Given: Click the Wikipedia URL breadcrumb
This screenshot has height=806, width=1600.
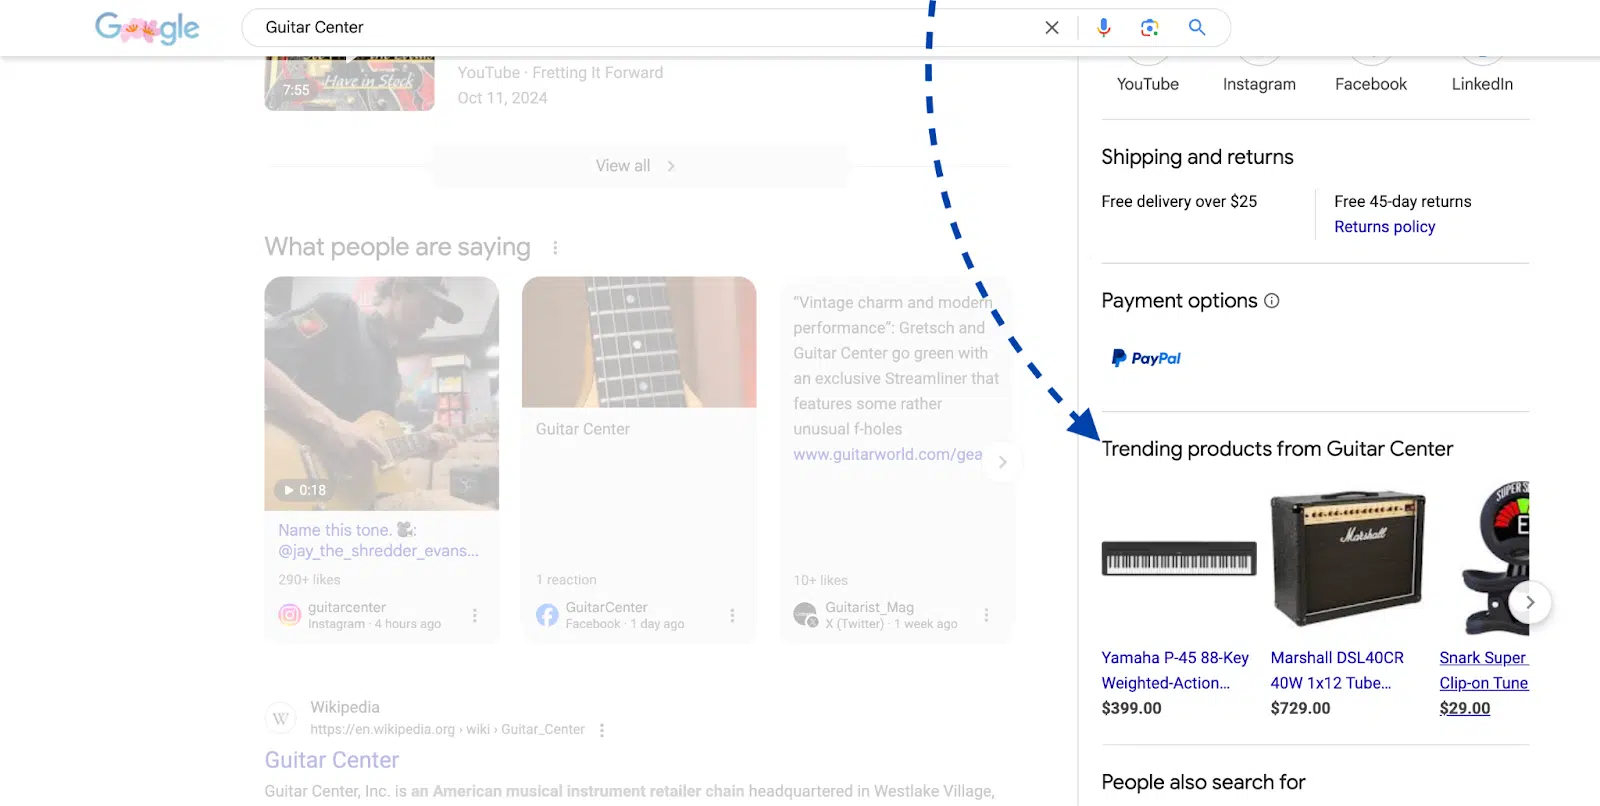Looking at the screenshot, I should 448,730.
